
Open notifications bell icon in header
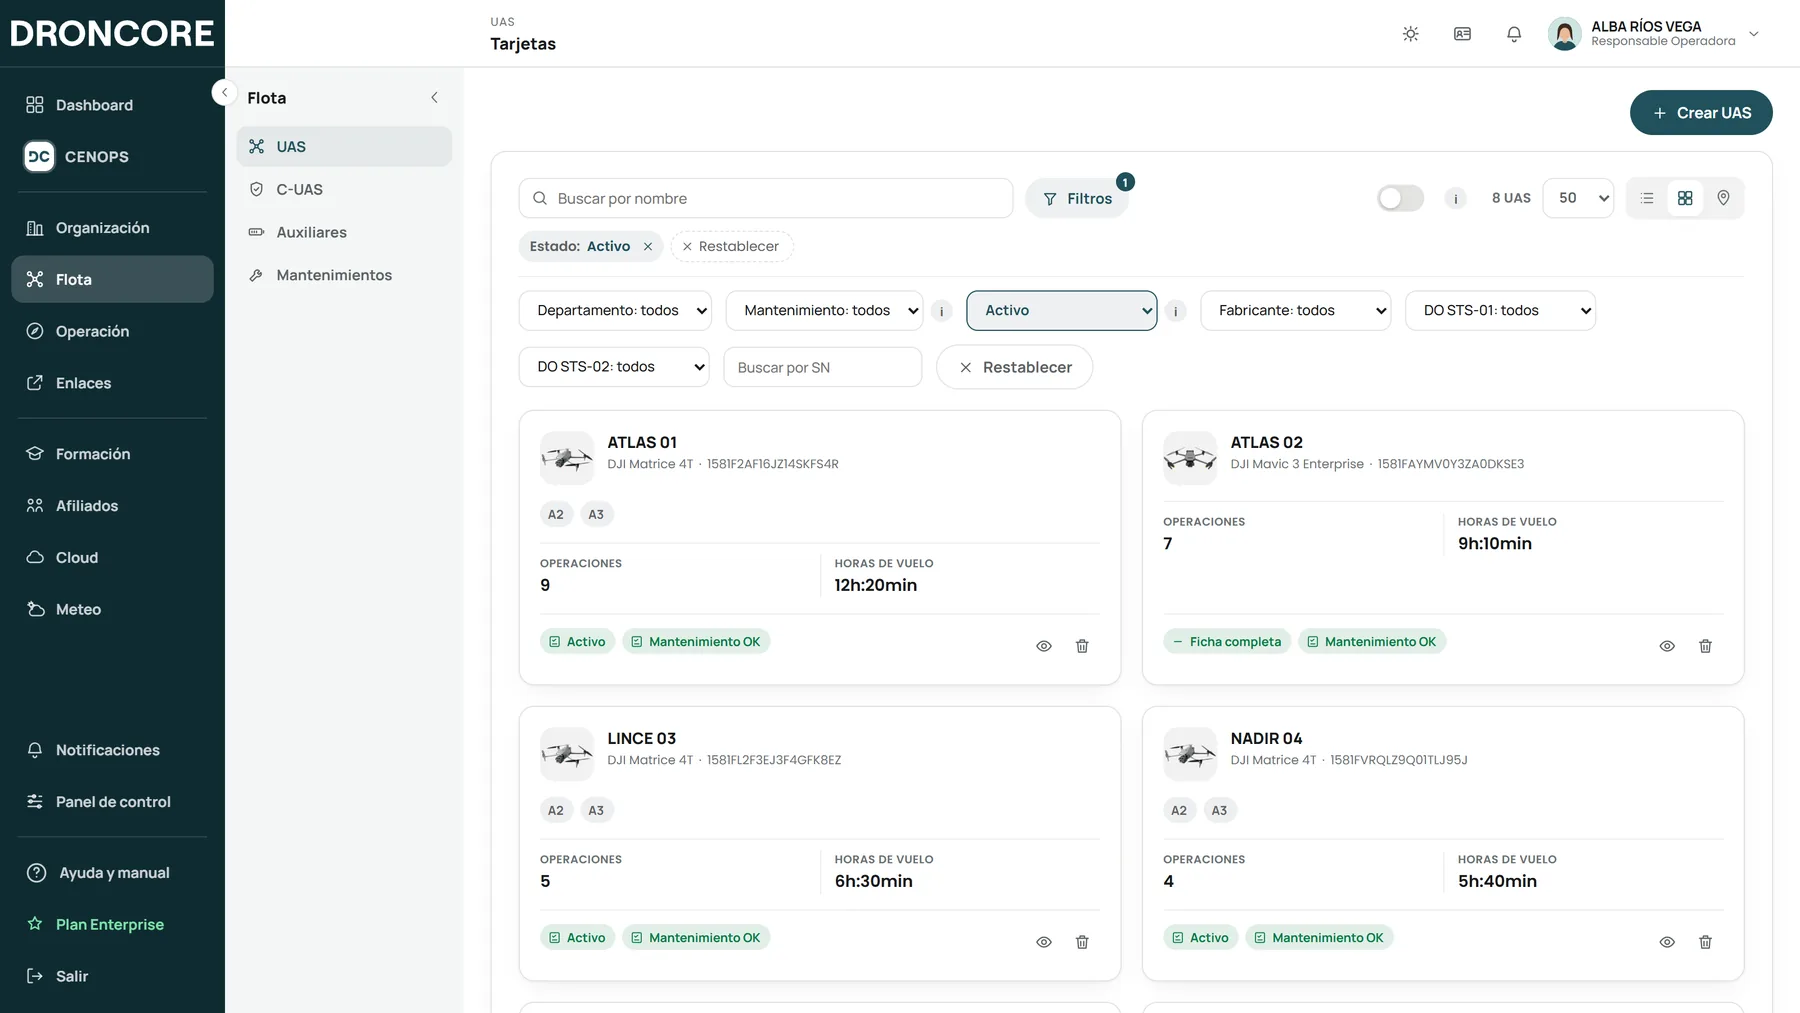pos(1514,34)
